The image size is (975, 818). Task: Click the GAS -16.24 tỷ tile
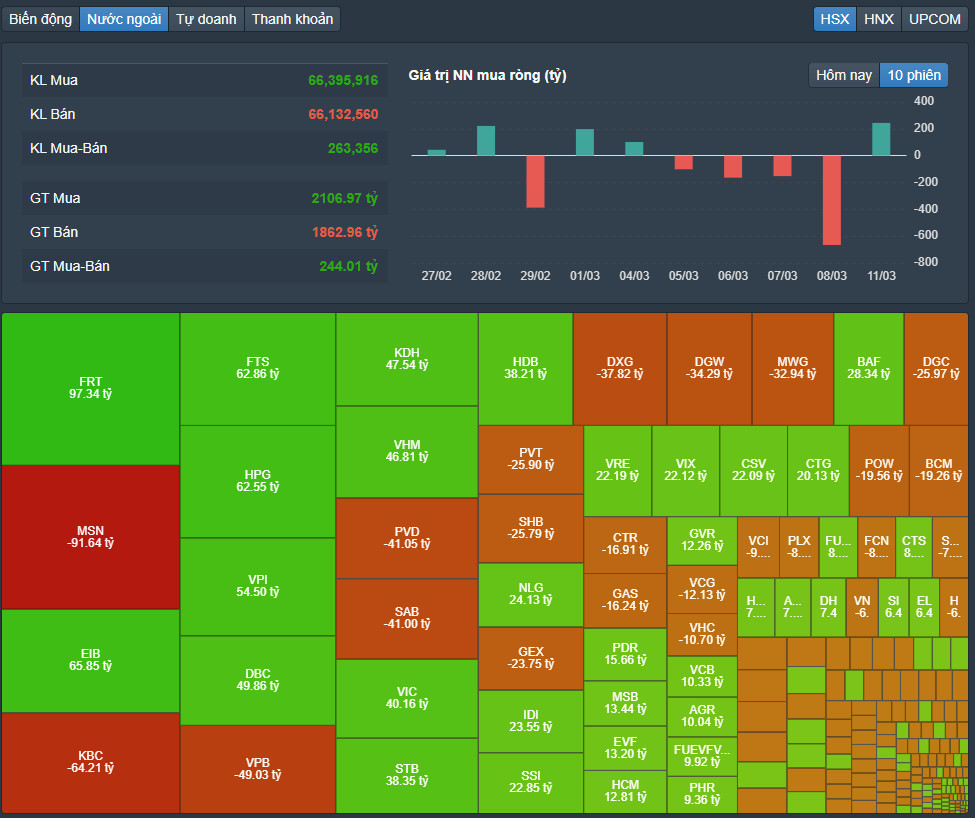[625, 600]
